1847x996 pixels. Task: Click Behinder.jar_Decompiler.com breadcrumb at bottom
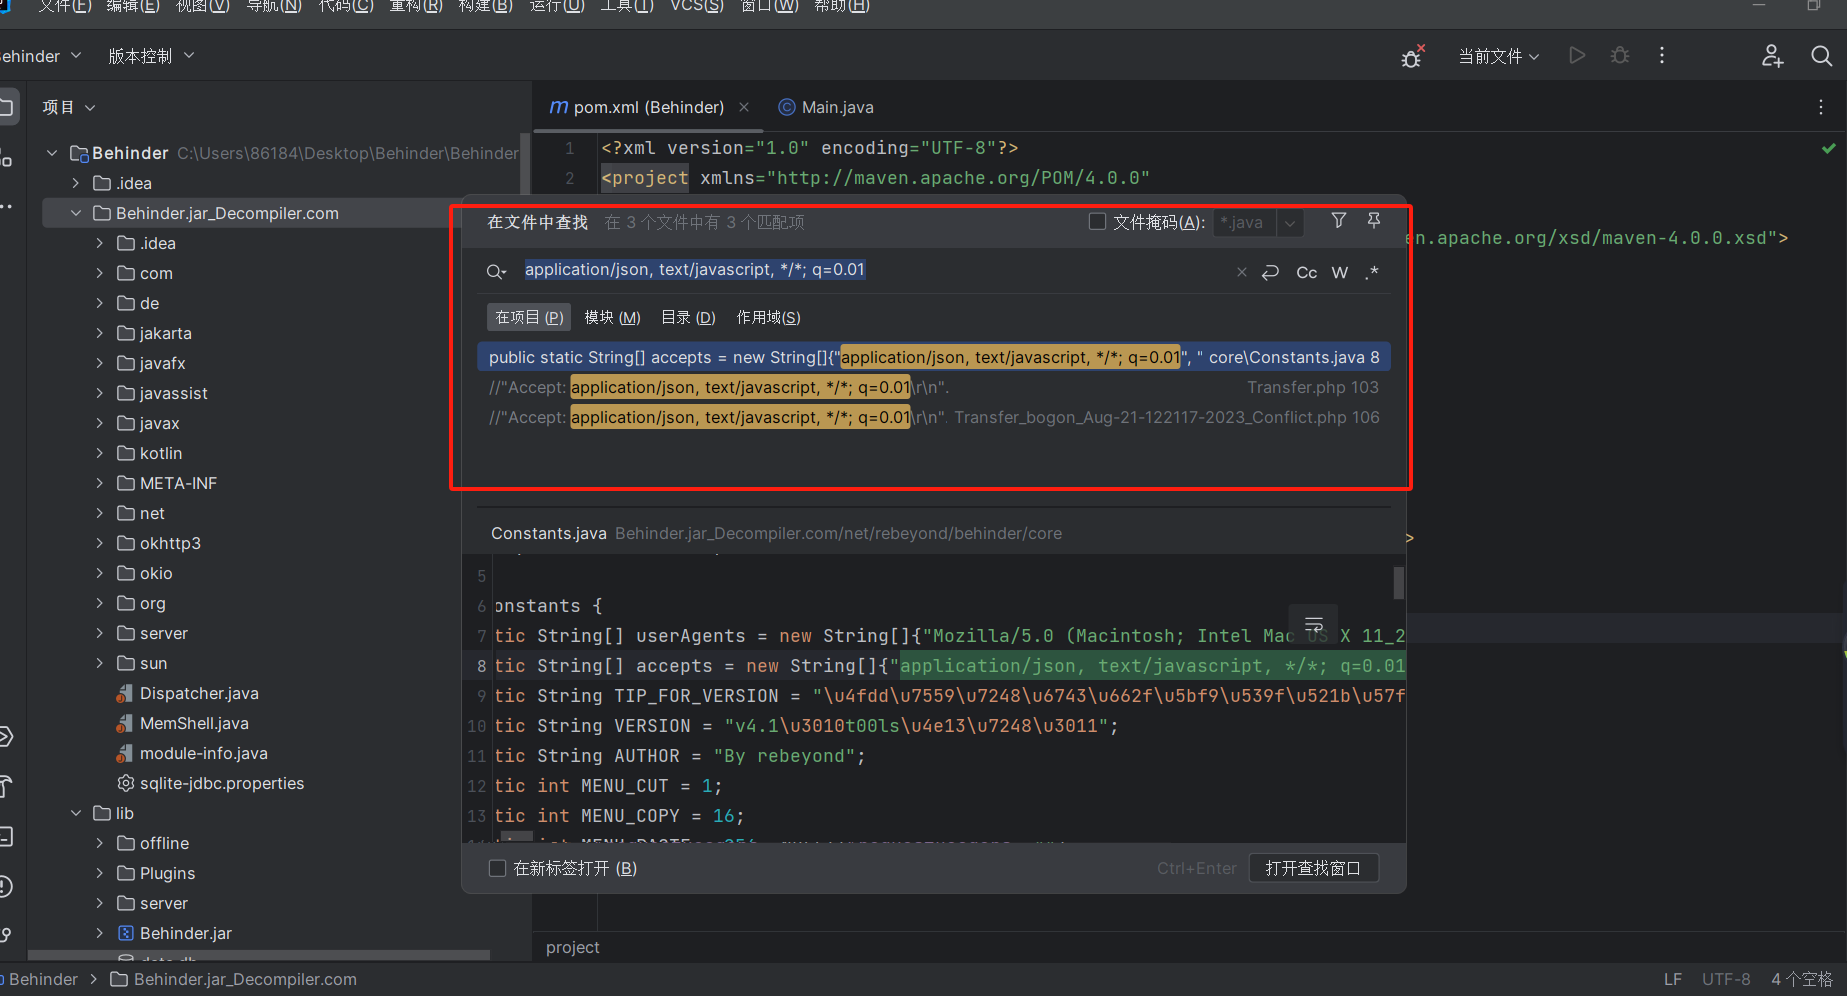click(x=234, y=979)
